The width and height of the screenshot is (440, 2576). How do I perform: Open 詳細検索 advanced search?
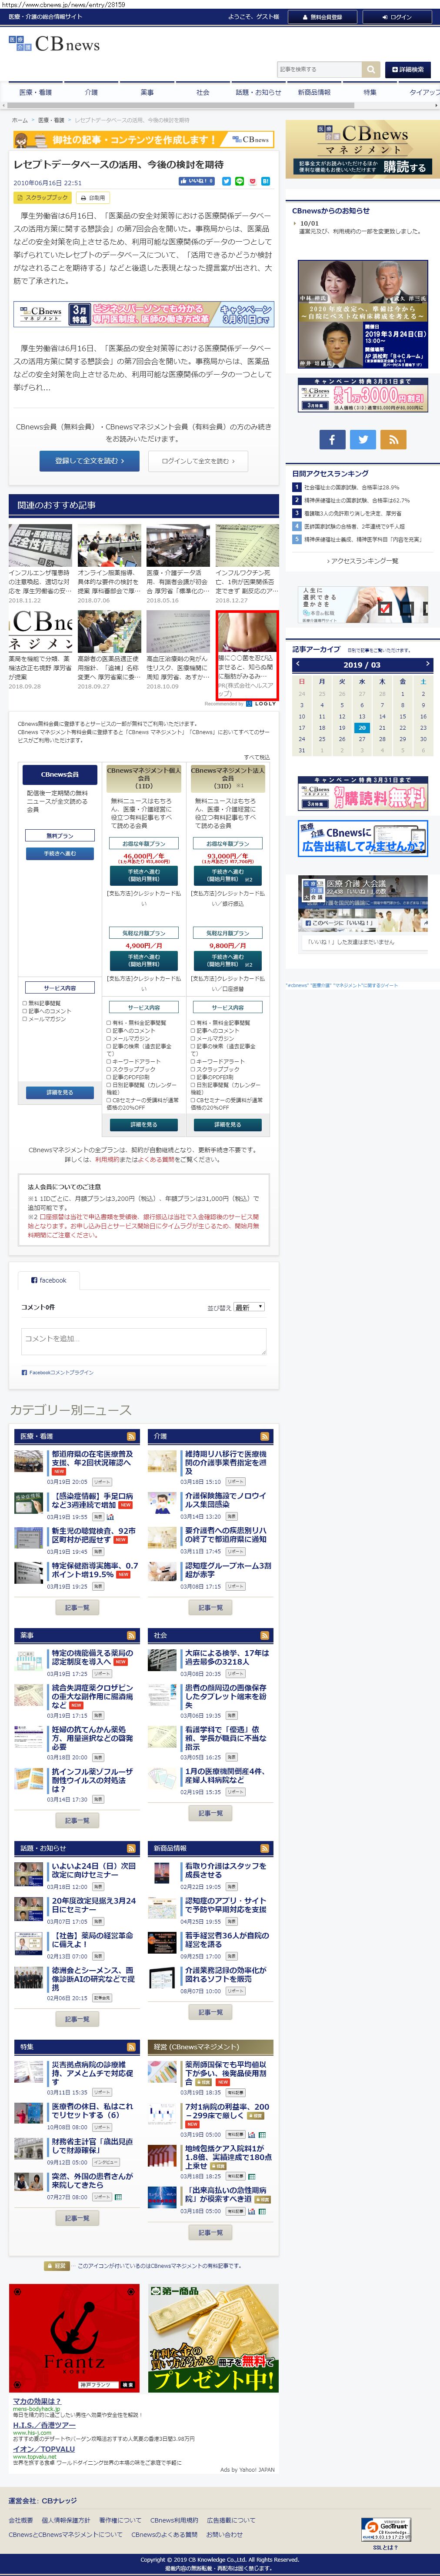click(408, 69)
